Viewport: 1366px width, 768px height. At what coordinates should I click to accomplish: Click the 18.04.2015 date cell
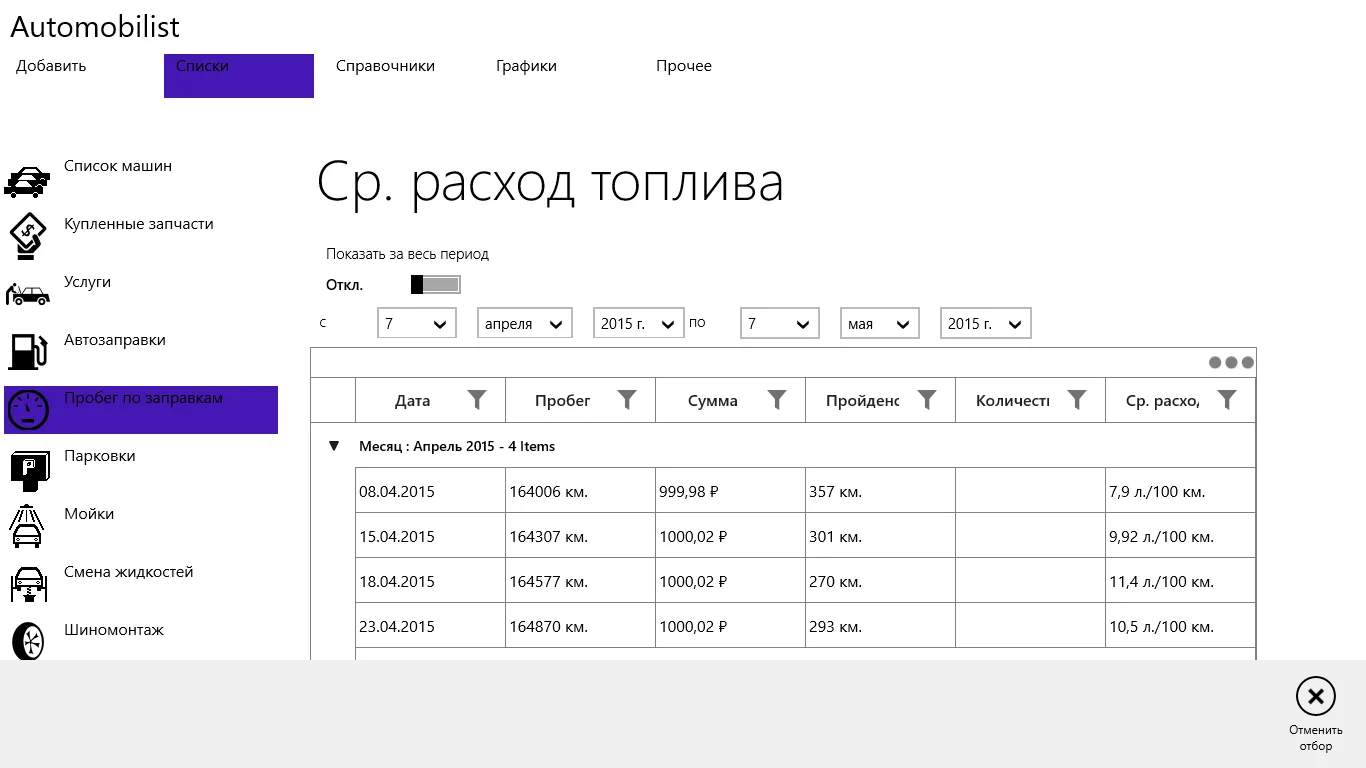(x=431, y=581)
